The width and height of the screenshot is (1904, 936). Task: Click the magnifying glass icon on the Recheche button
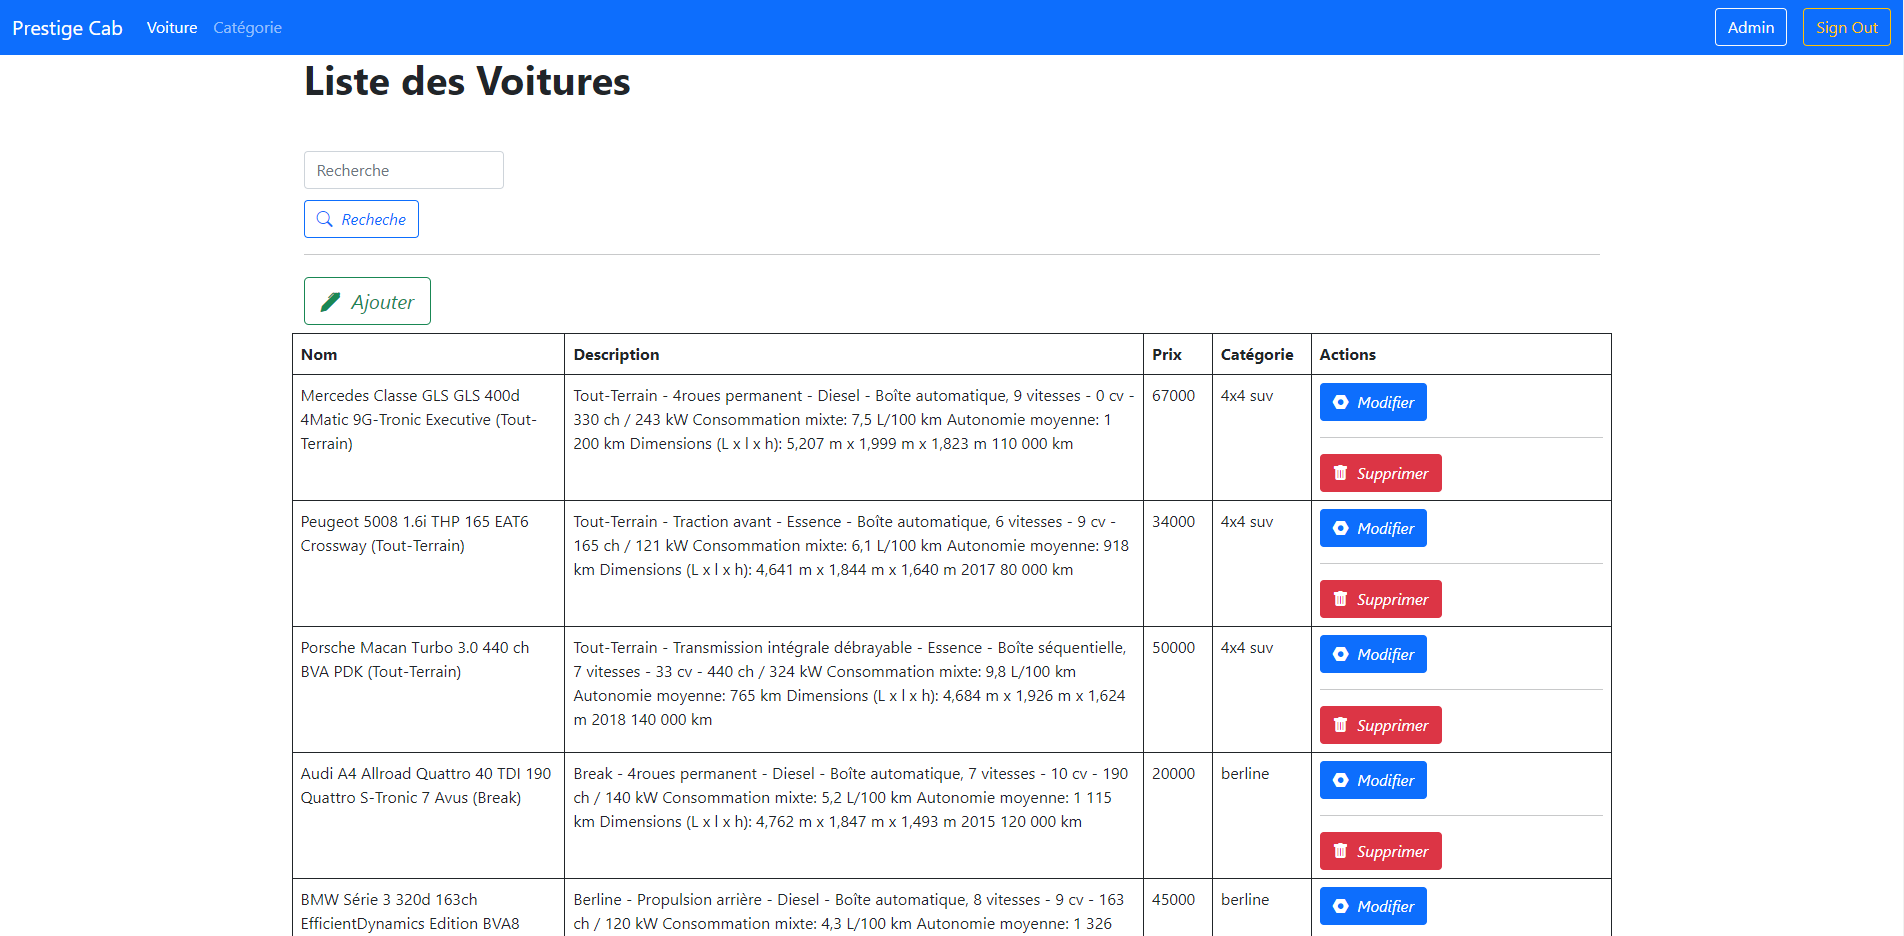[324, 219]
